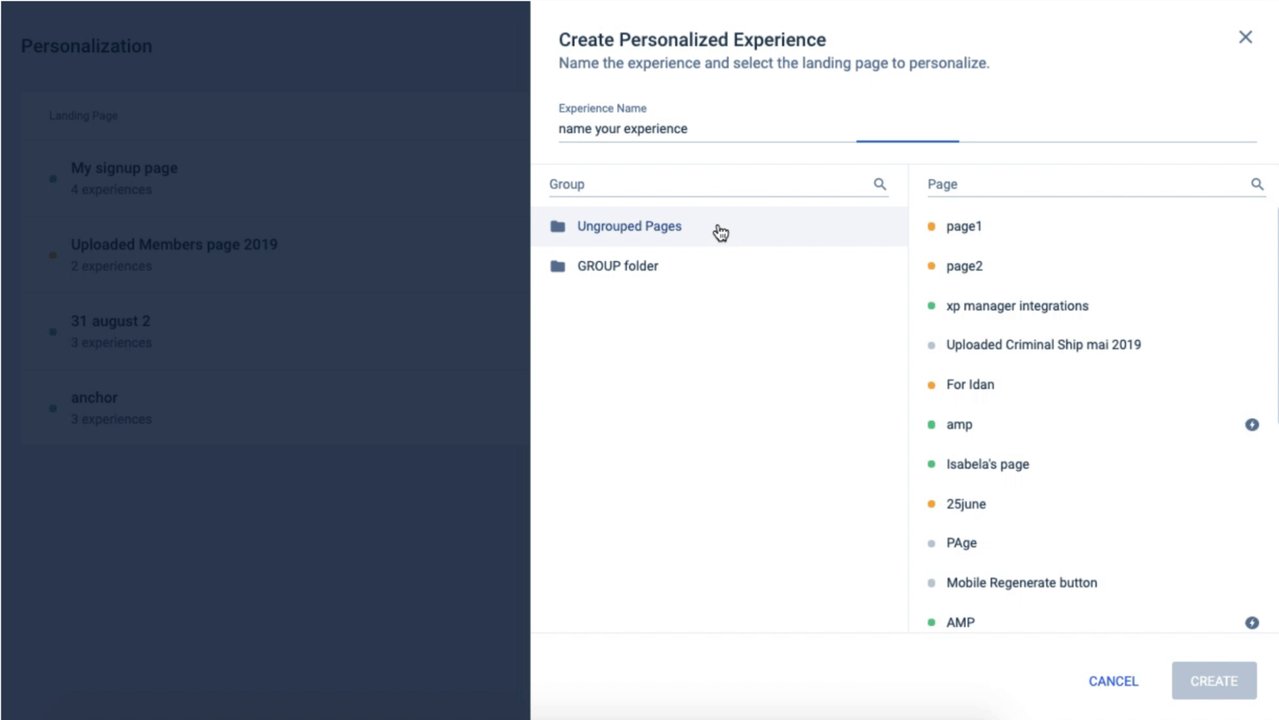The height and width of the screenshot is (720, 1279).
Task: Open the GROUP folder group
Action: 617,267
